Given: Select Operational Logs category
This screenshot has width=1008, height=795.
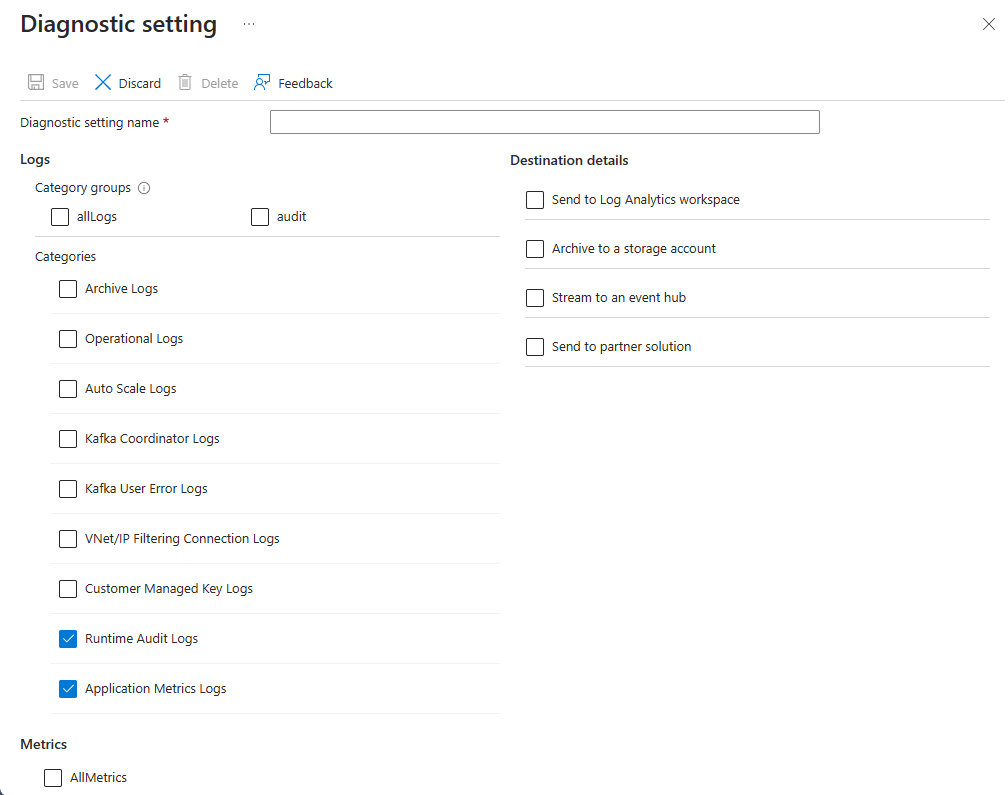Looking at the screenshot, I should tap(68, 339).
